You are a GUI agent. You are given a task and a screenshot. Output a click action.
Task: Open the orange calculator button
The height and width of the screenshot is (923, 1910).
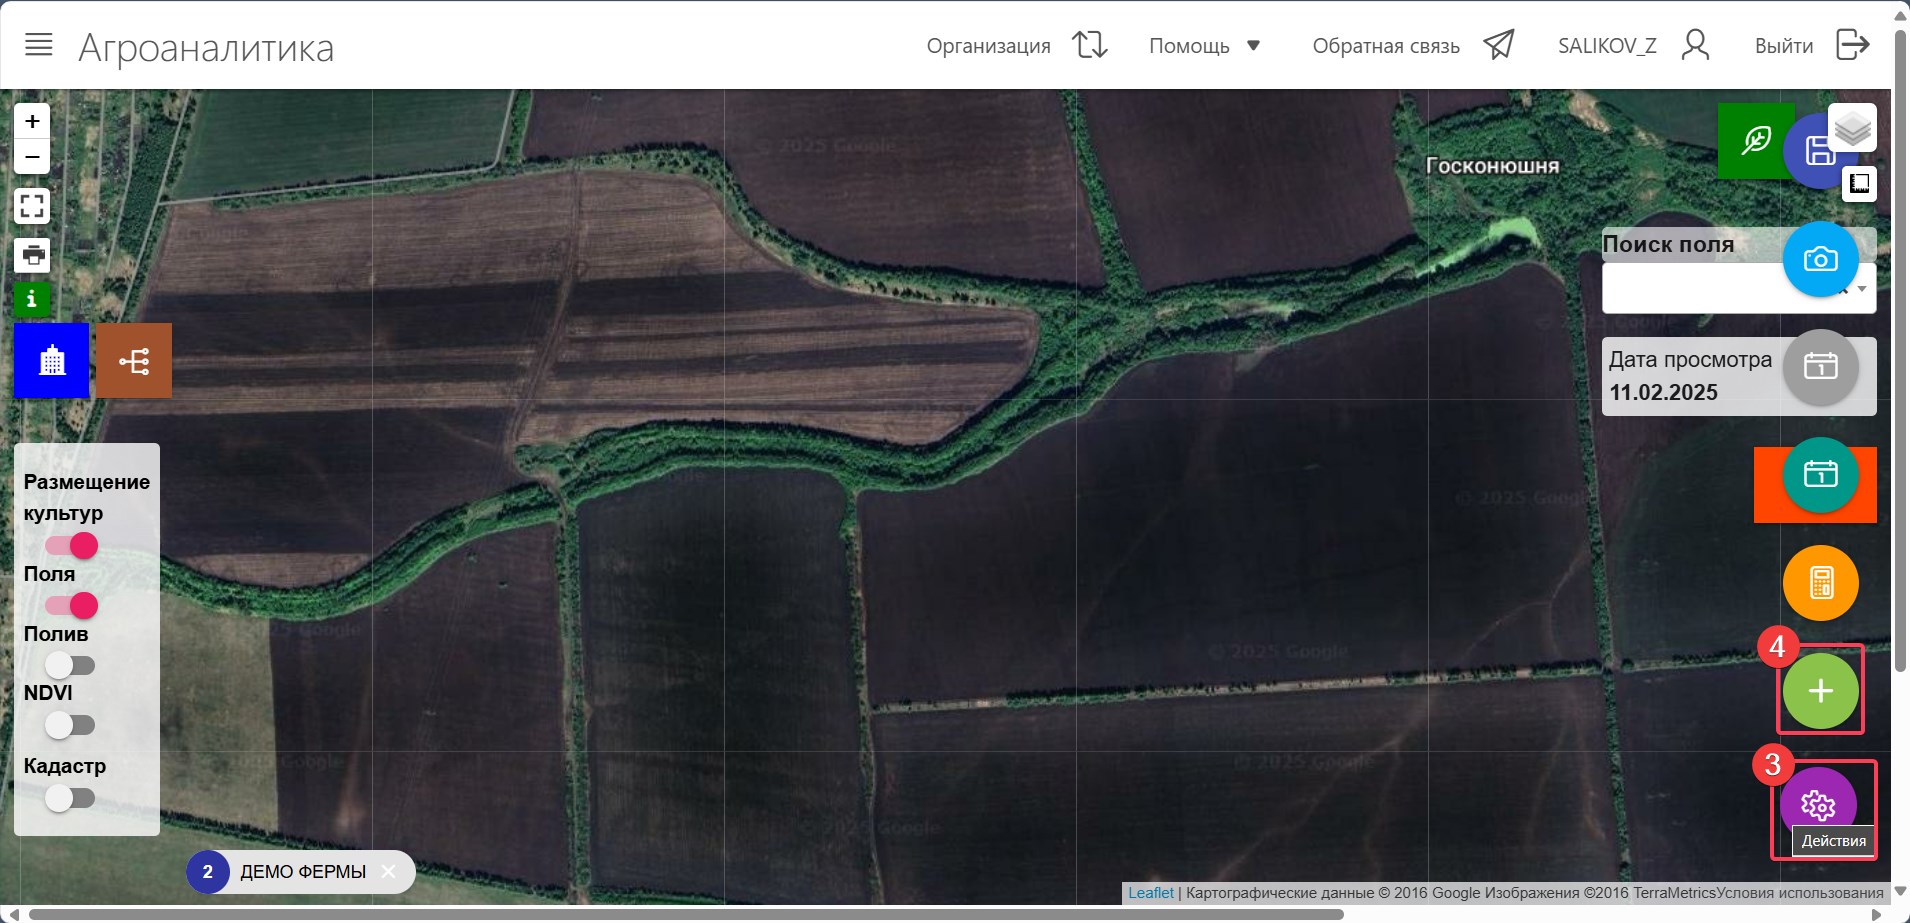click(x=1820, y=583)
